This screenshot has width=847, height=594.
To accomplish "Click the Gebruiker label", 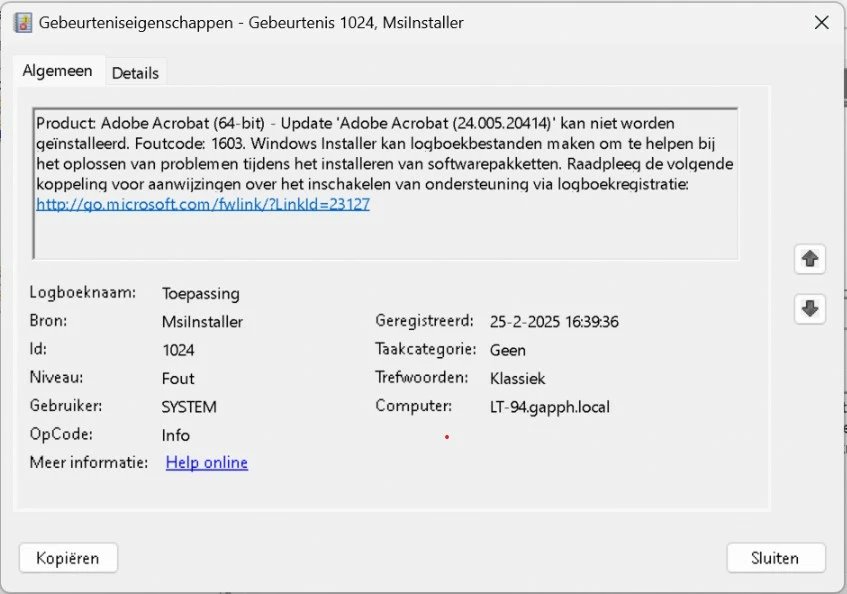I will click(66, 406).
